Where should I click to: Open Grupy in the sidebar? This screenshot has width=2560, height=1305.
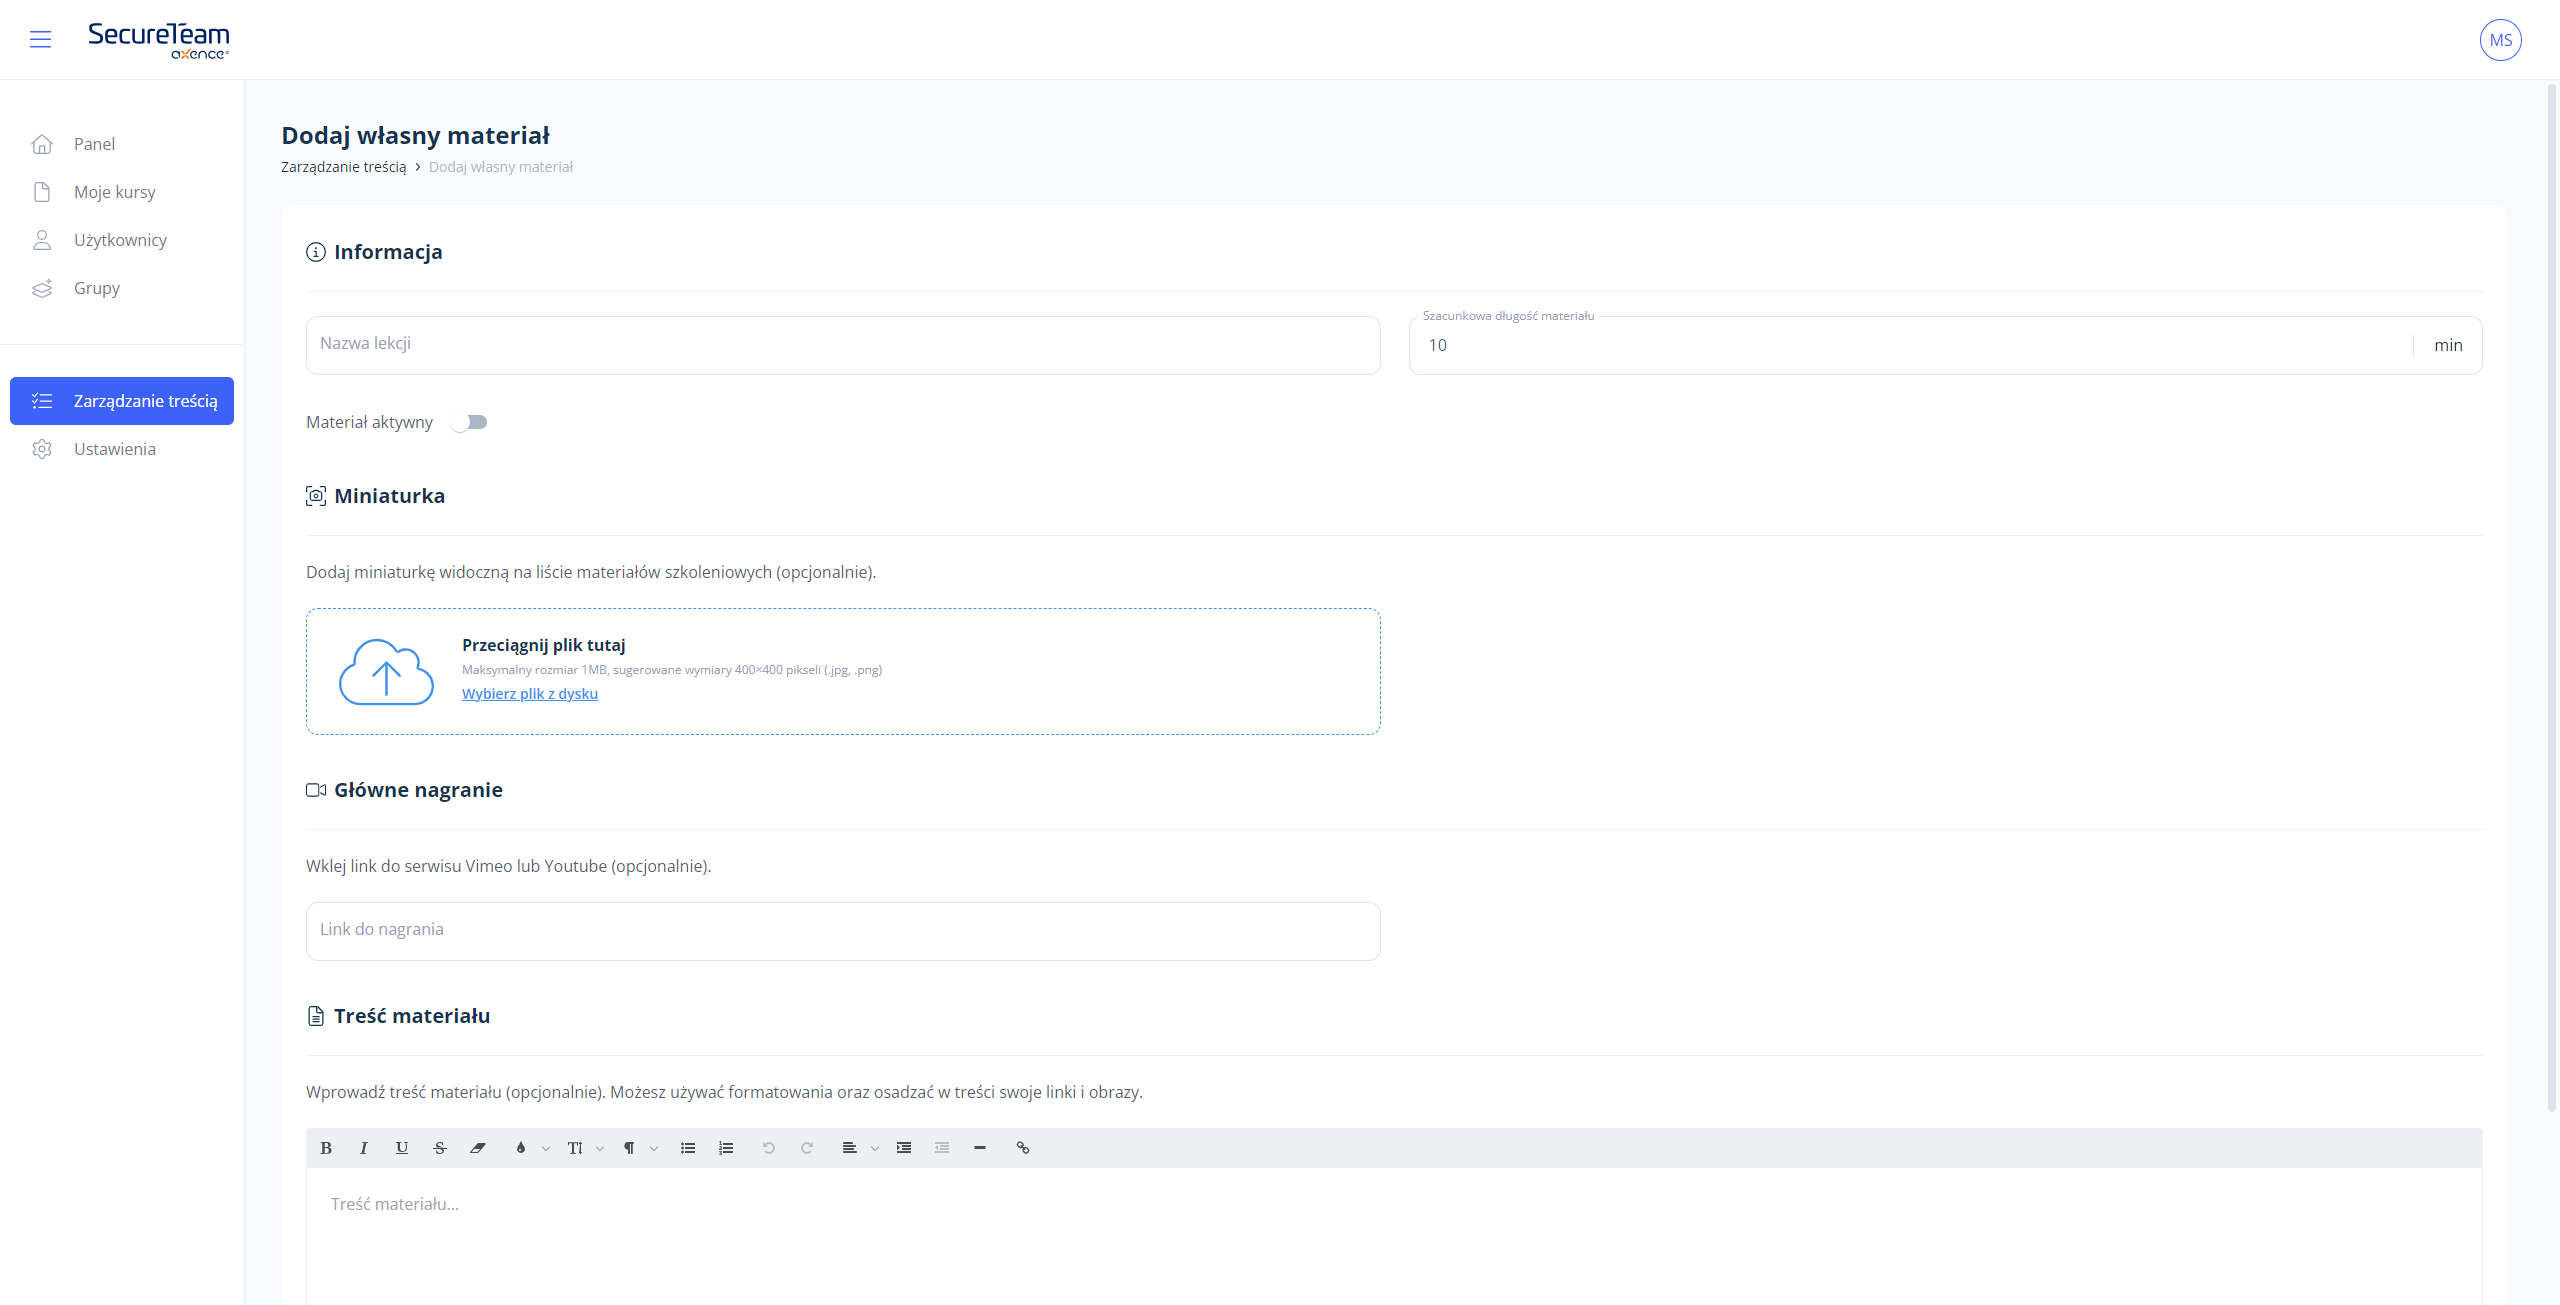point(122,288)
